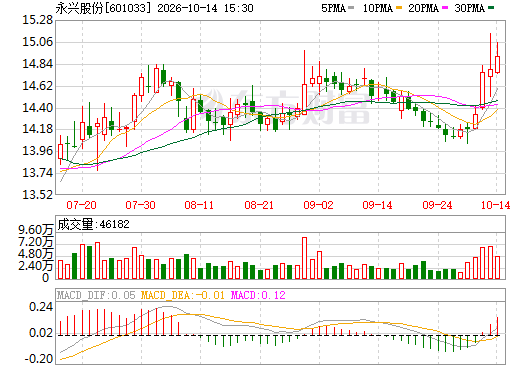Image resolution: width=520 pixels, height=365 pixels.
Task: Click the last red candlestick on 10-14
Action: click(497, 64)
